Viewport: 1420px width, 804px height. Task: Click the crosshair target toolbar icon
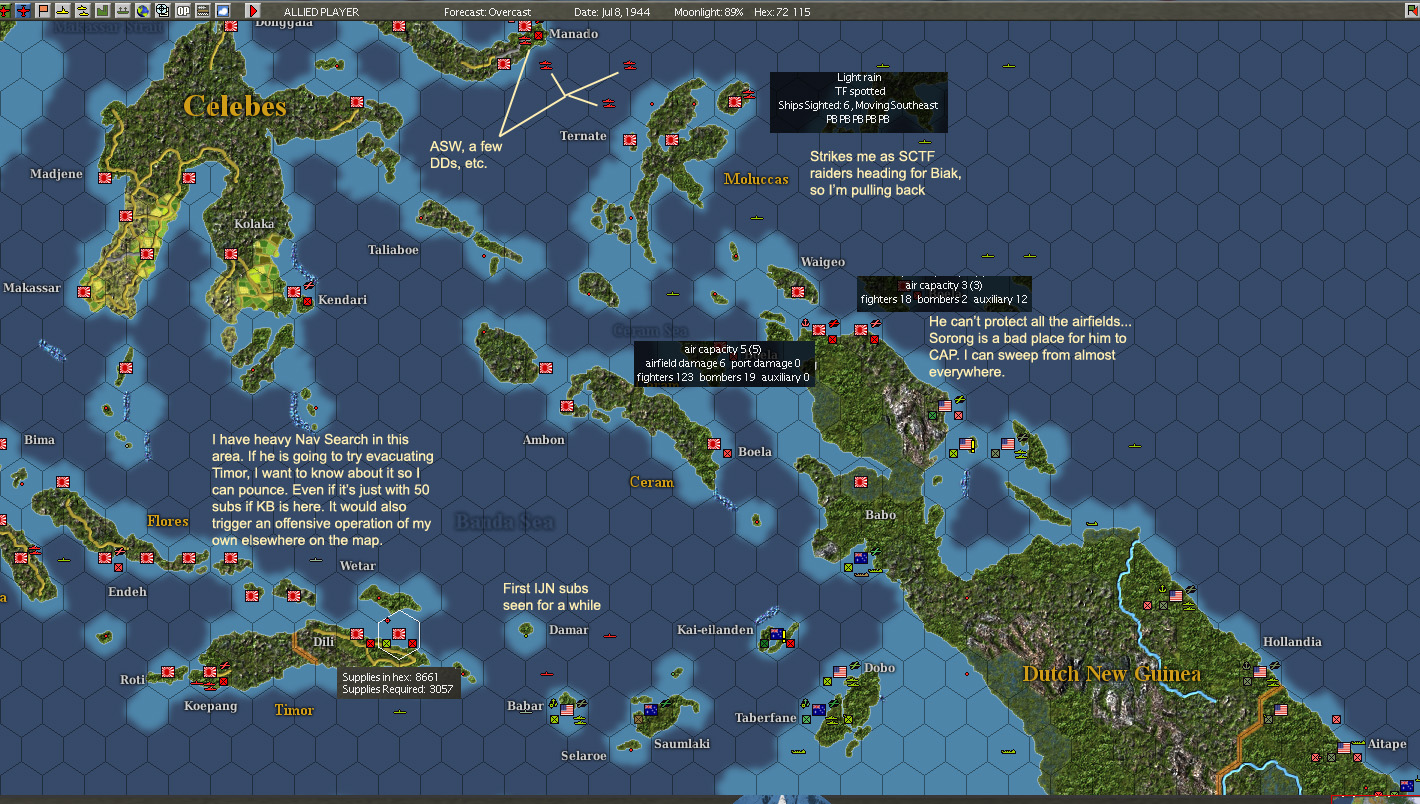click(x=162, y=11)
